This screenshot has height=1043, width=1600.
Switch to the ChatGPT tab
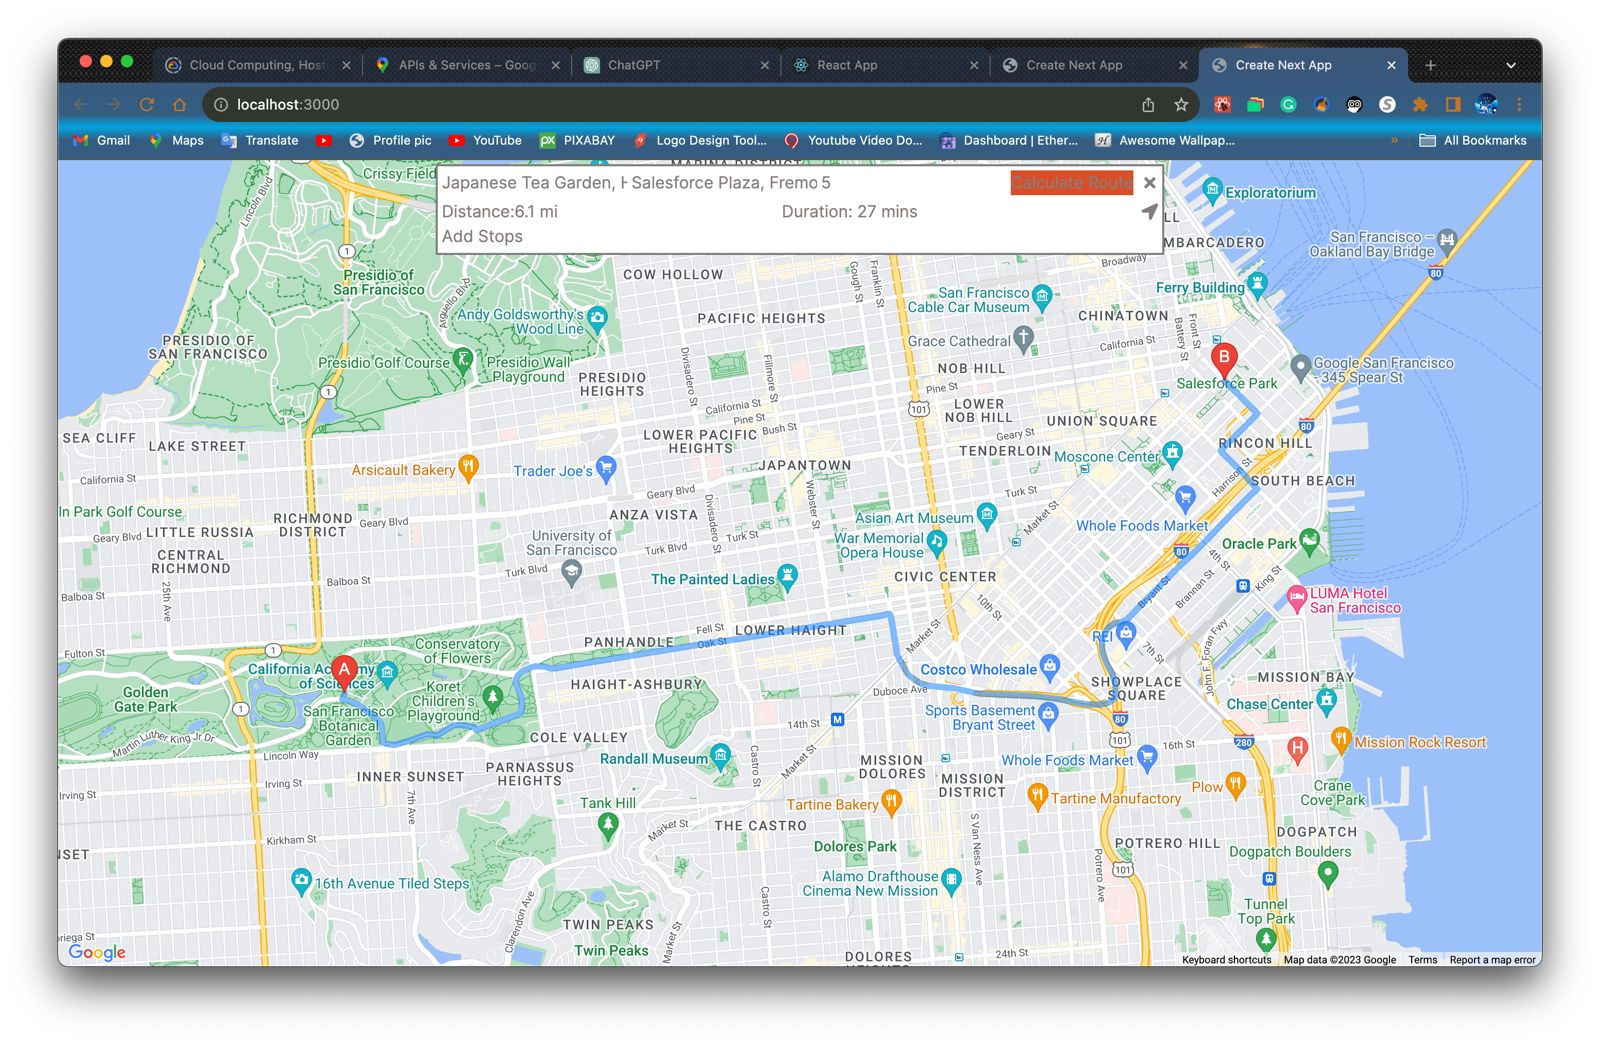click(x=677, y=65)
